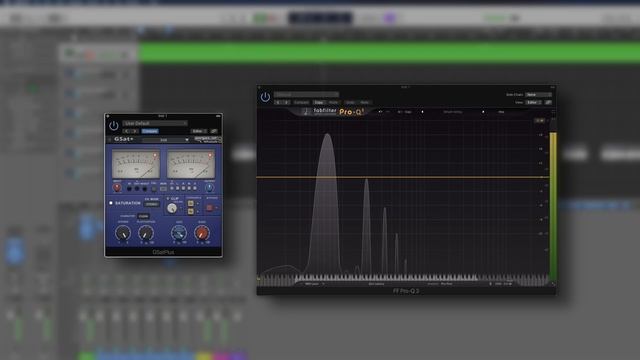Click the blue output knob below right VU meter
The height and width of the screenshot is (360, 640).
[209, 188]
